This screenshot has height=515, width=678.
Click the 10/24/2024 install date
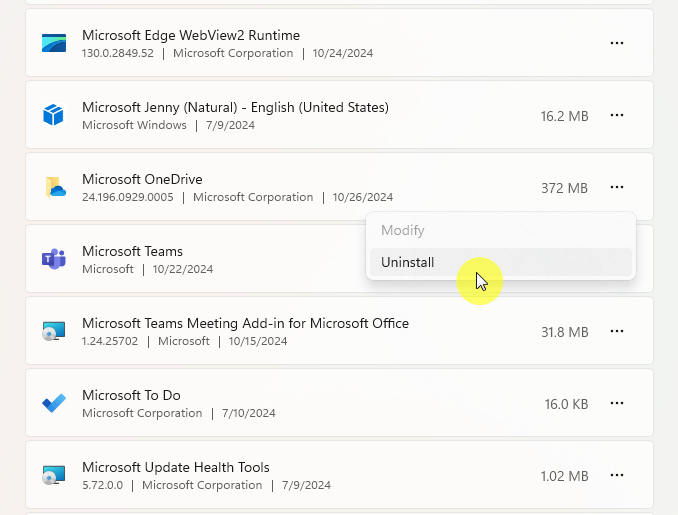click(342, 53)
